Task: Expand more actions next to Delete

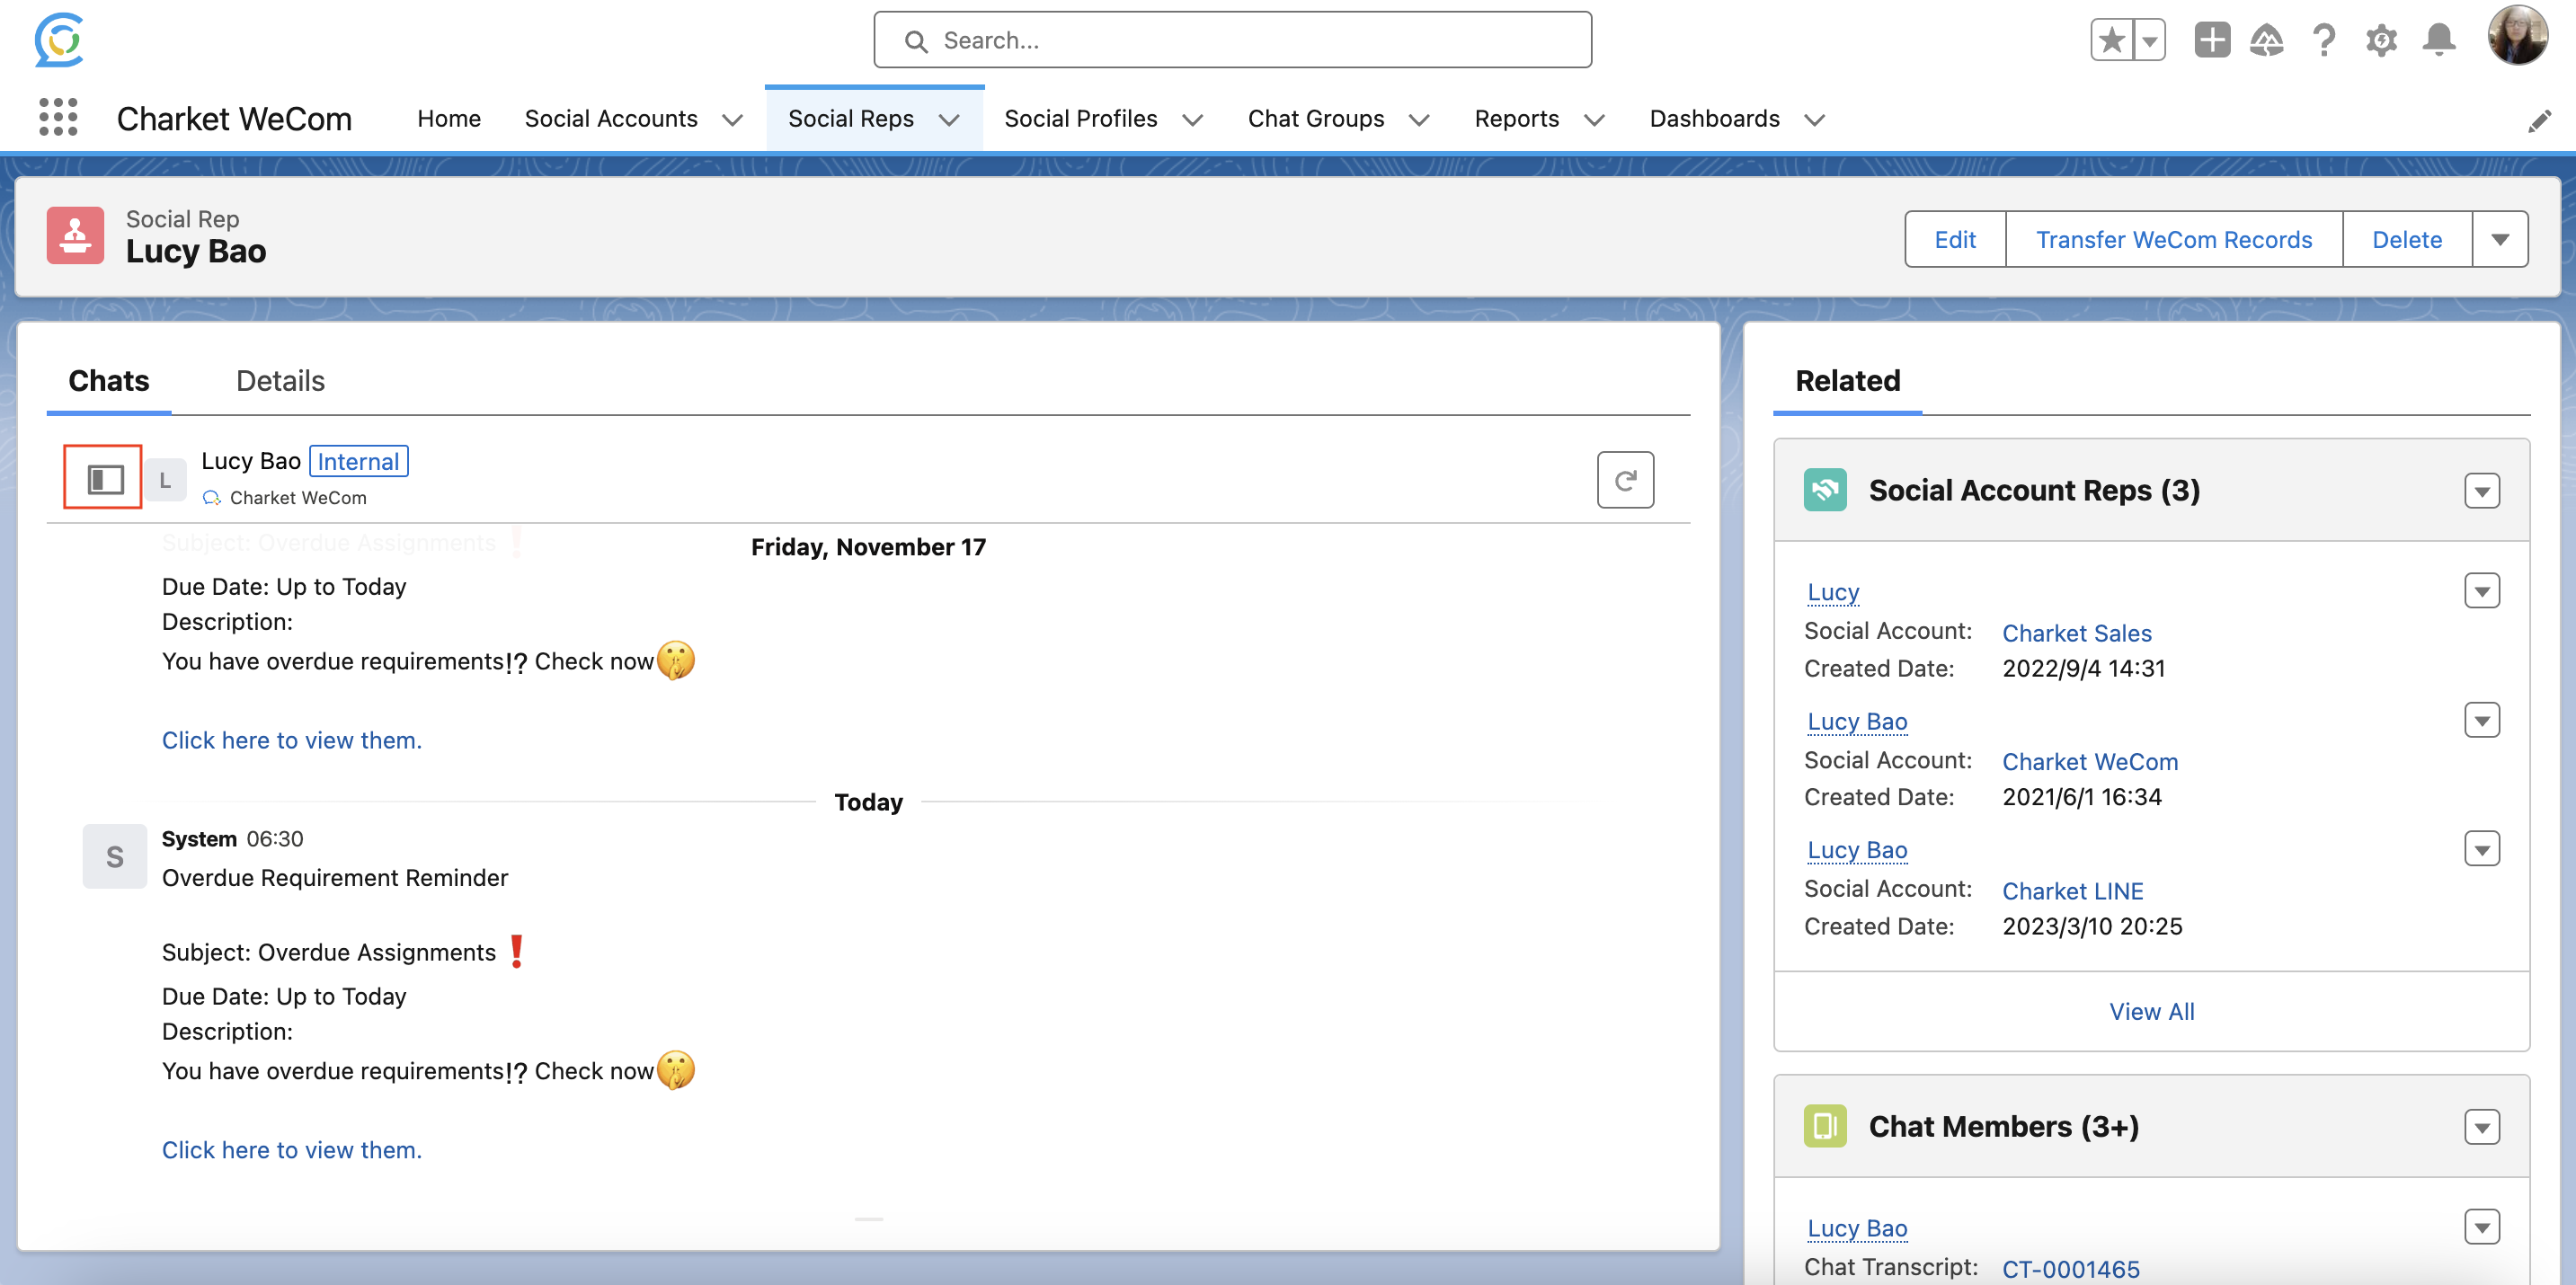Action: coord(2499,239)
